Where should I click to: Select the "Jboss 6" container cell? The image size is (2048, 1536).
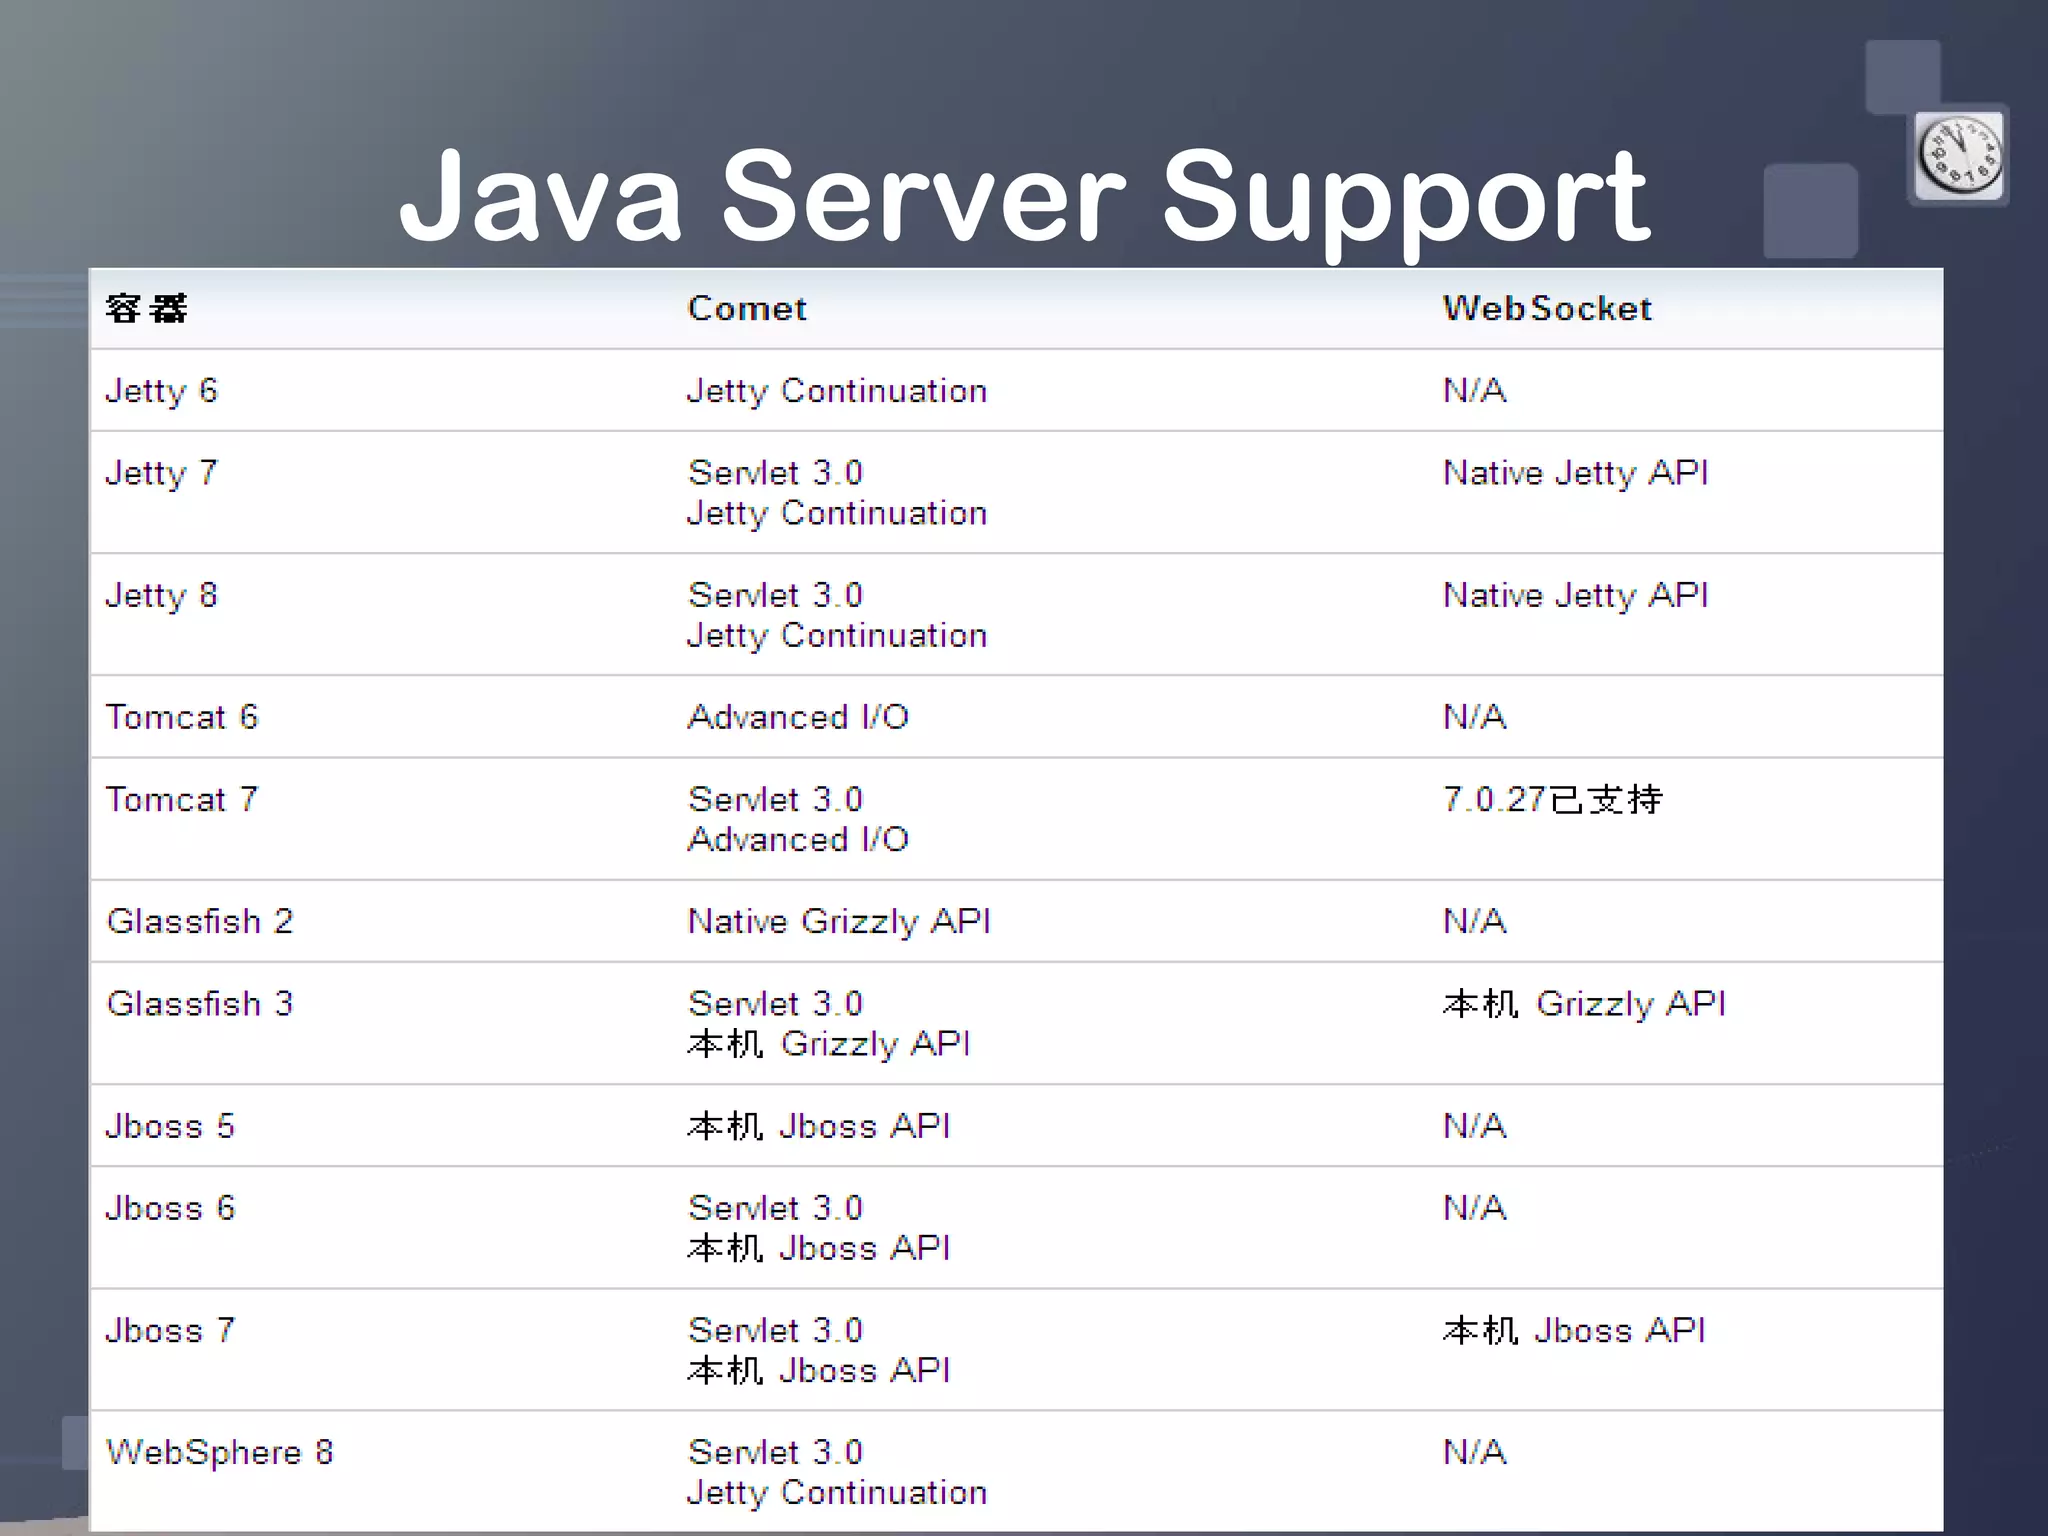[x=170, y=1208]
